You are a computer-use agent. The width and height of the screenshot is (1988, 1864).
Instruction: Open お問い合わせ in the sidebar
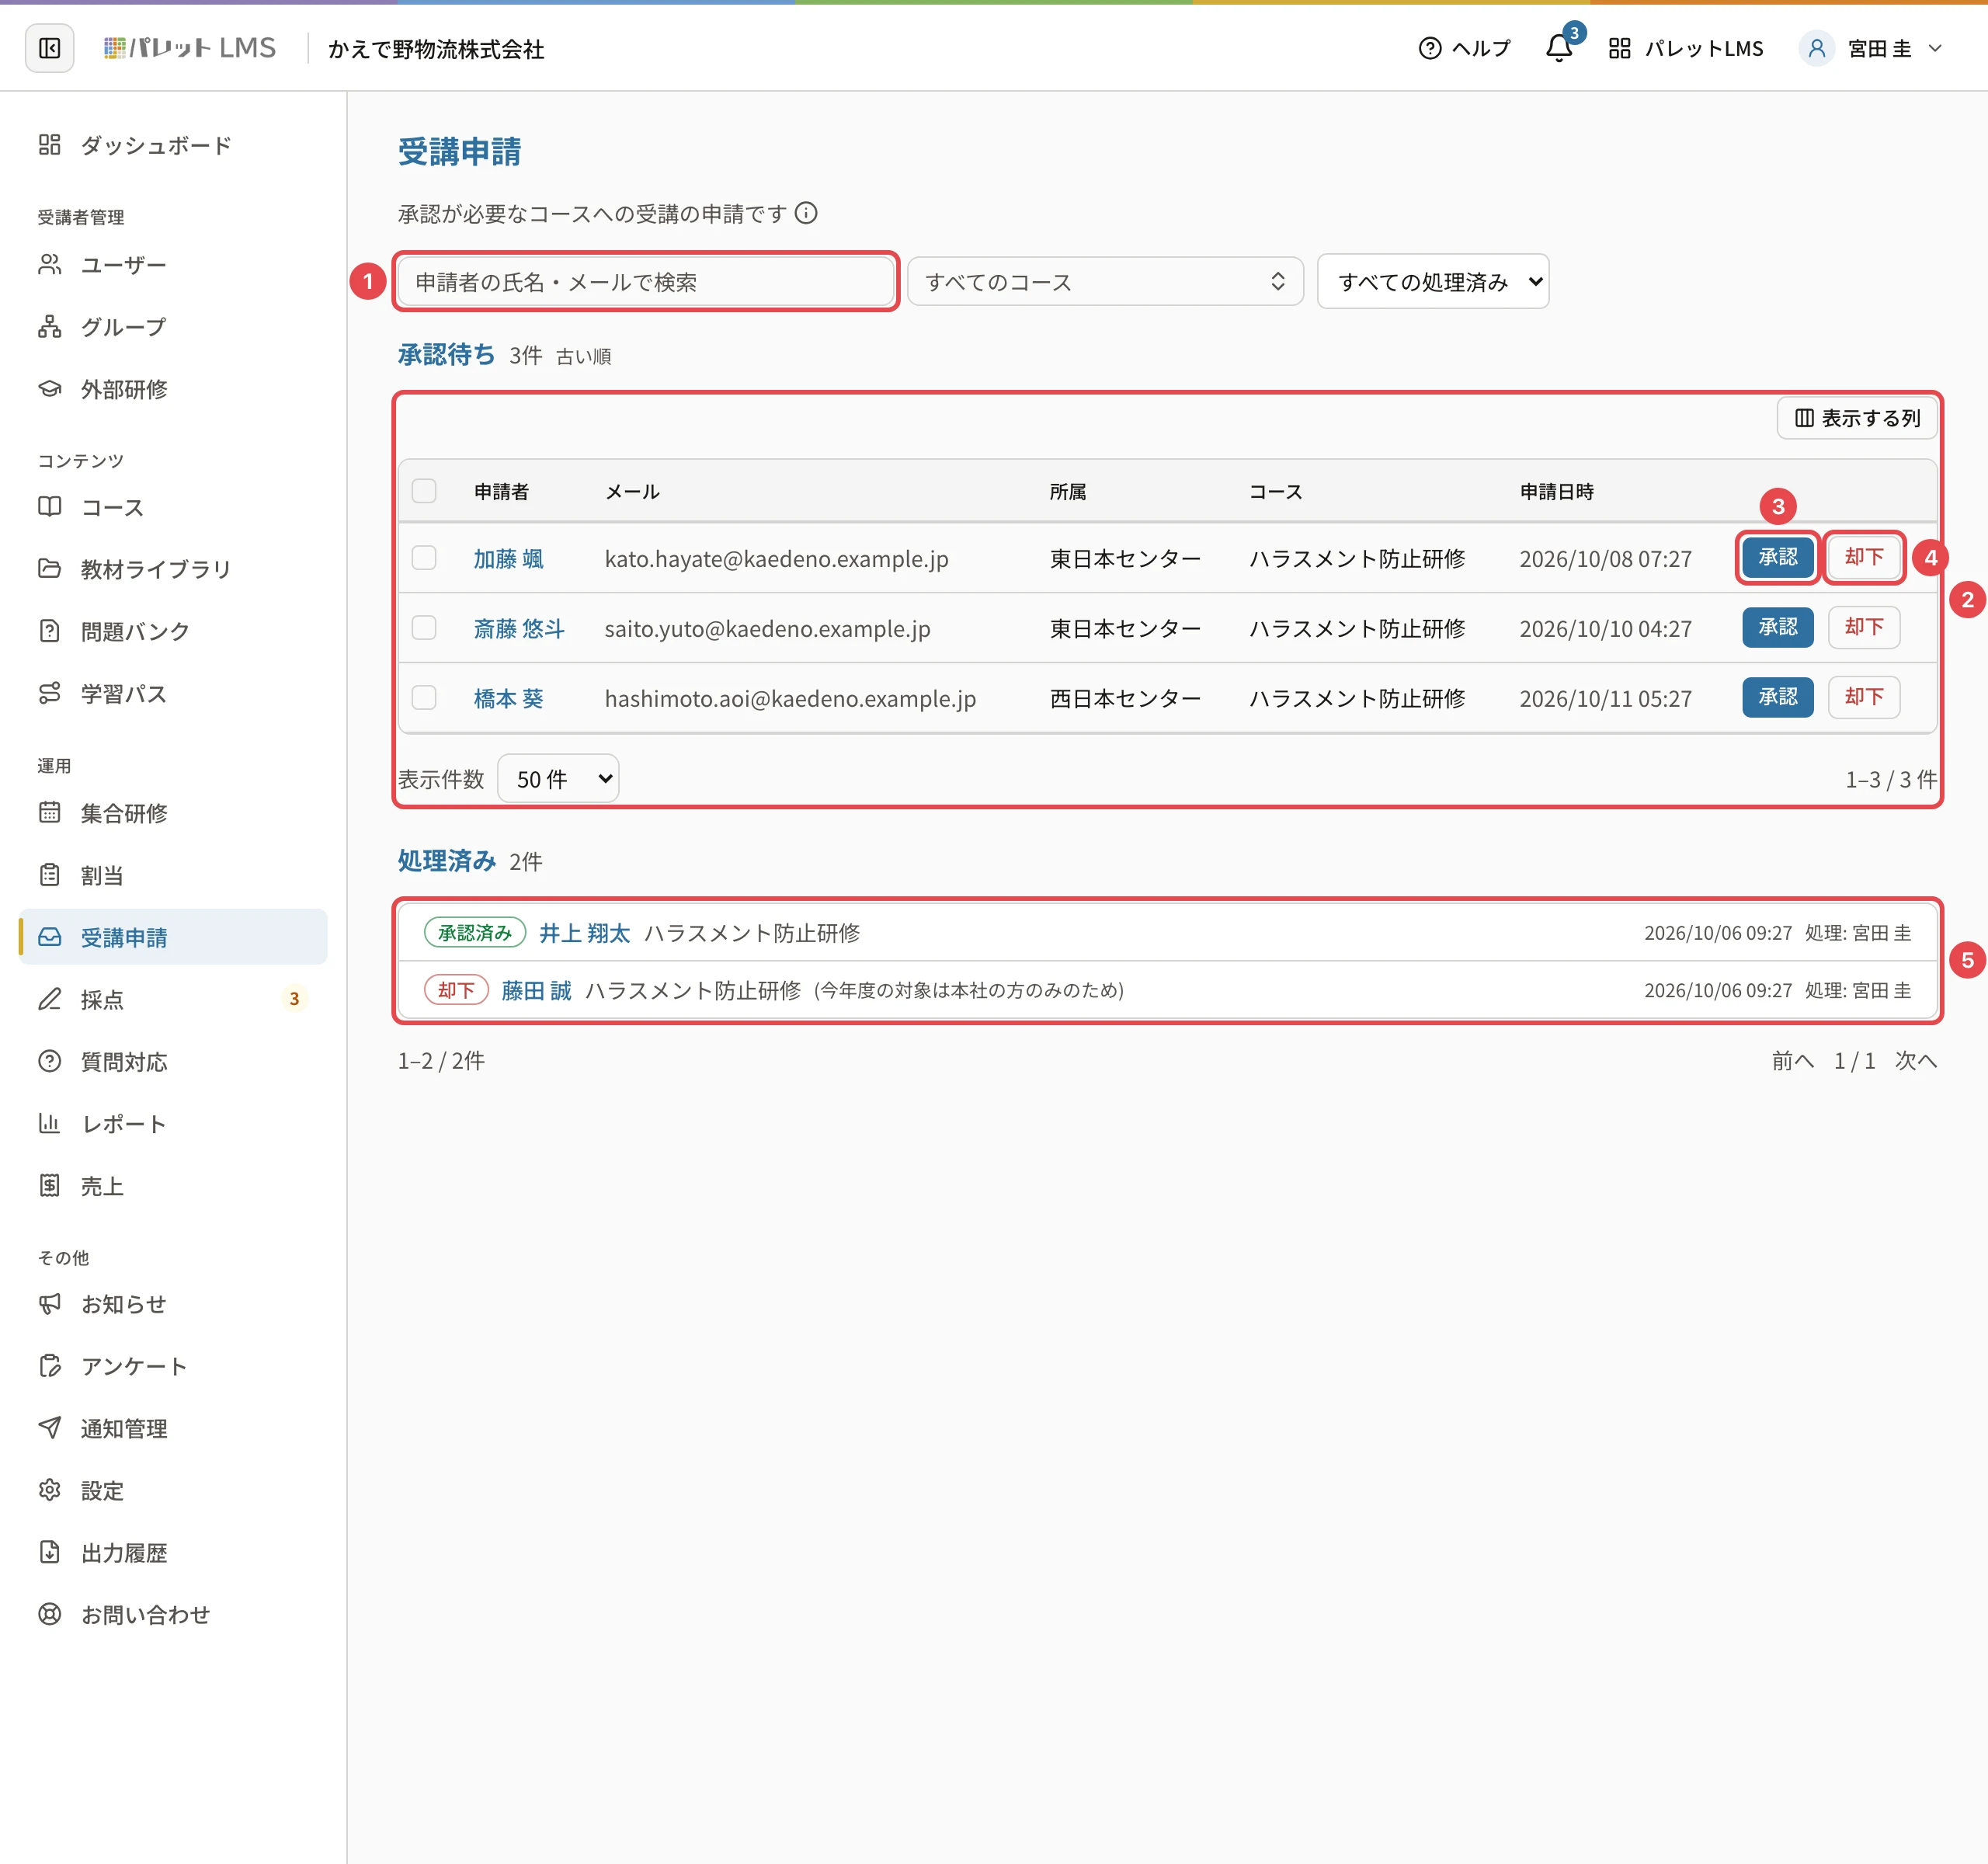(173, 1614)
